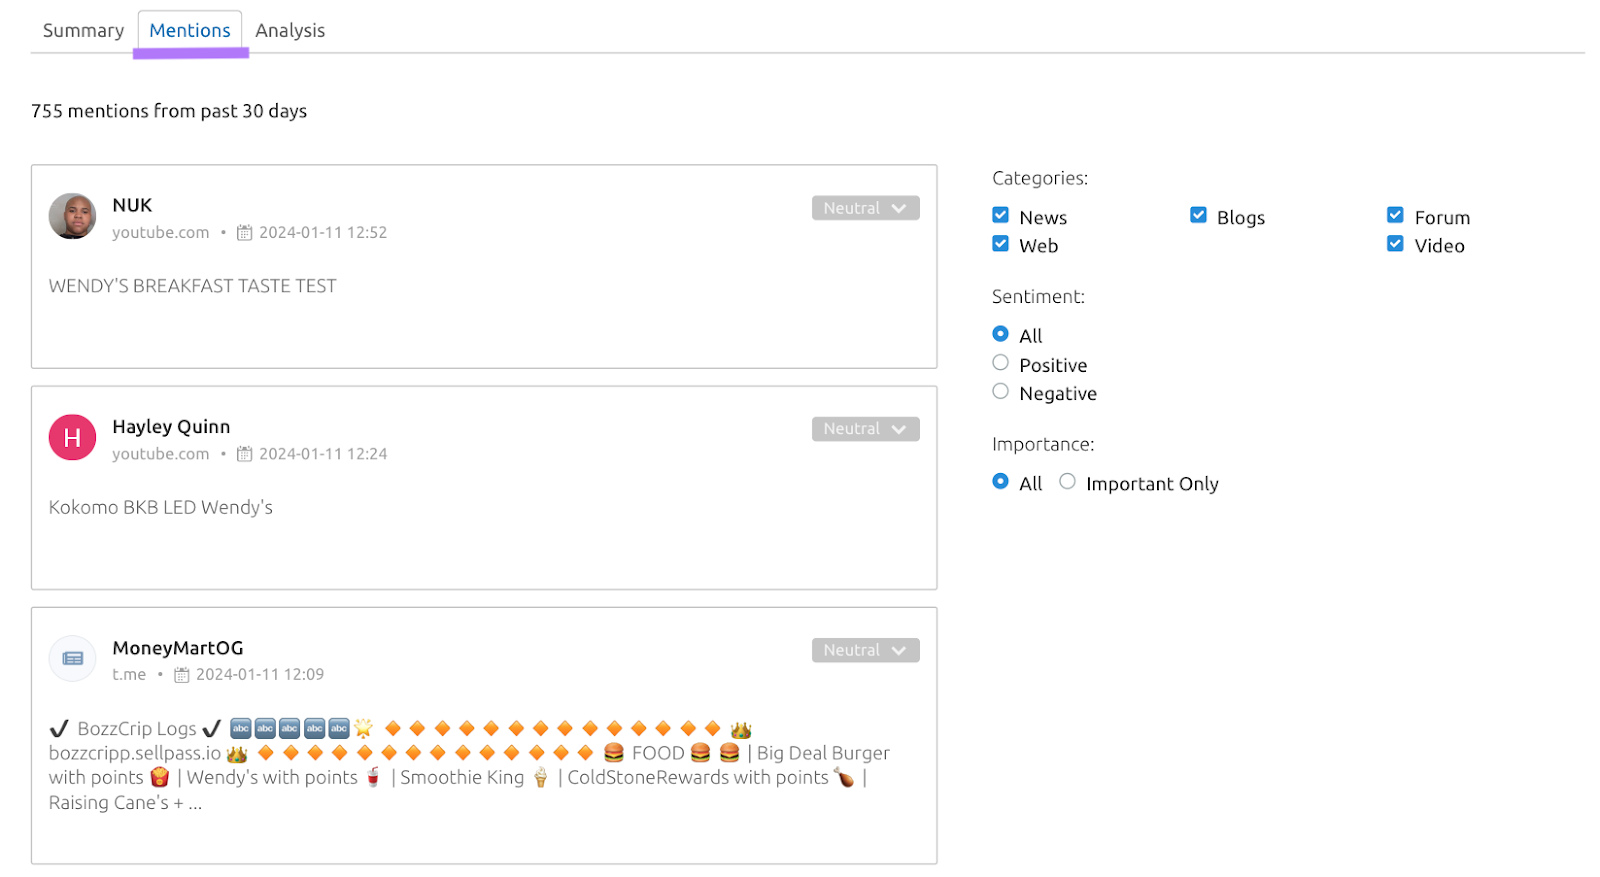Image resolution: width=1600 pixels, height=877 pixels.
Task: Switch to the Summary tab
Action: (x=83, y=30)
